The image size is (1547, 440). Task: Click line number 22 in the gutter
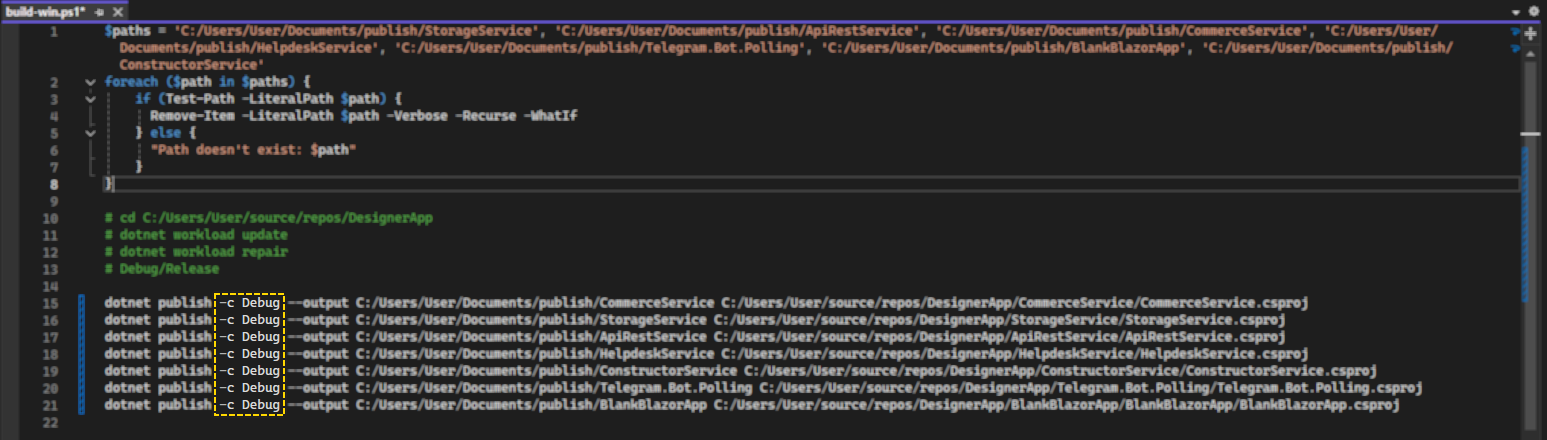coord(51,422)
